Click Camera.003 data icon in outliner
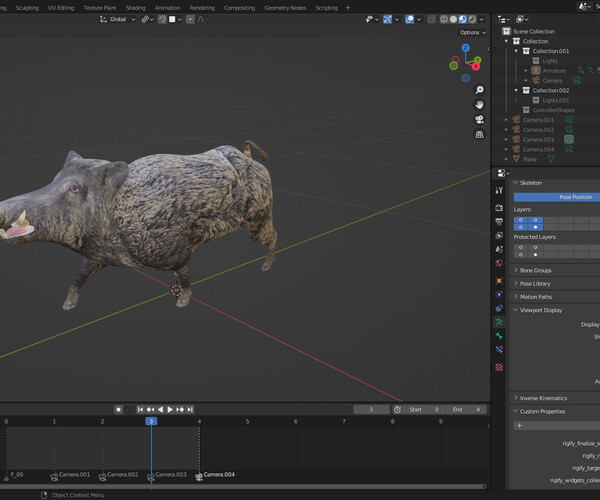600x500 pixels. [x=569, y=139]
